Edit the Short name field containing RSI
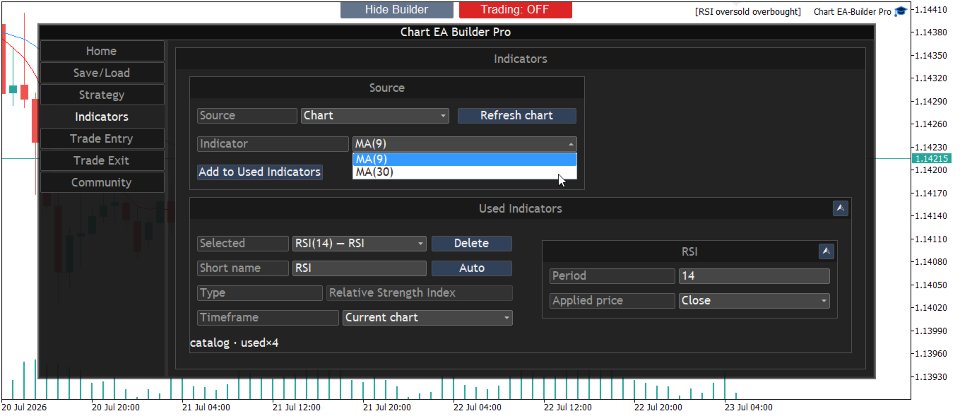Viewport: 960px width, 416px height. (x=359, y=268)
